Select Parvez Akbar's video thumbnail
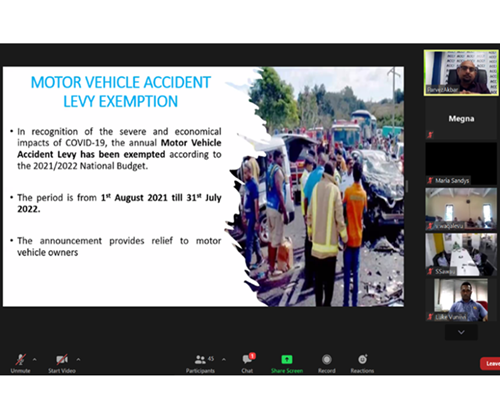Screen dimensions: 500x419 461,73
